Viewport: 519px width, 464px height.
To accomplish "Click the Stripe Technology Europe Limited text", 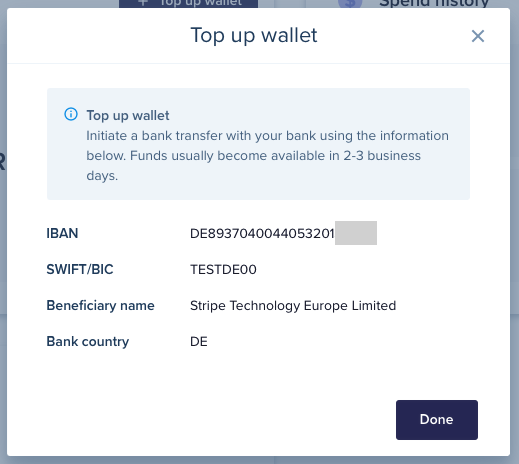I will [x=293, y=306].
